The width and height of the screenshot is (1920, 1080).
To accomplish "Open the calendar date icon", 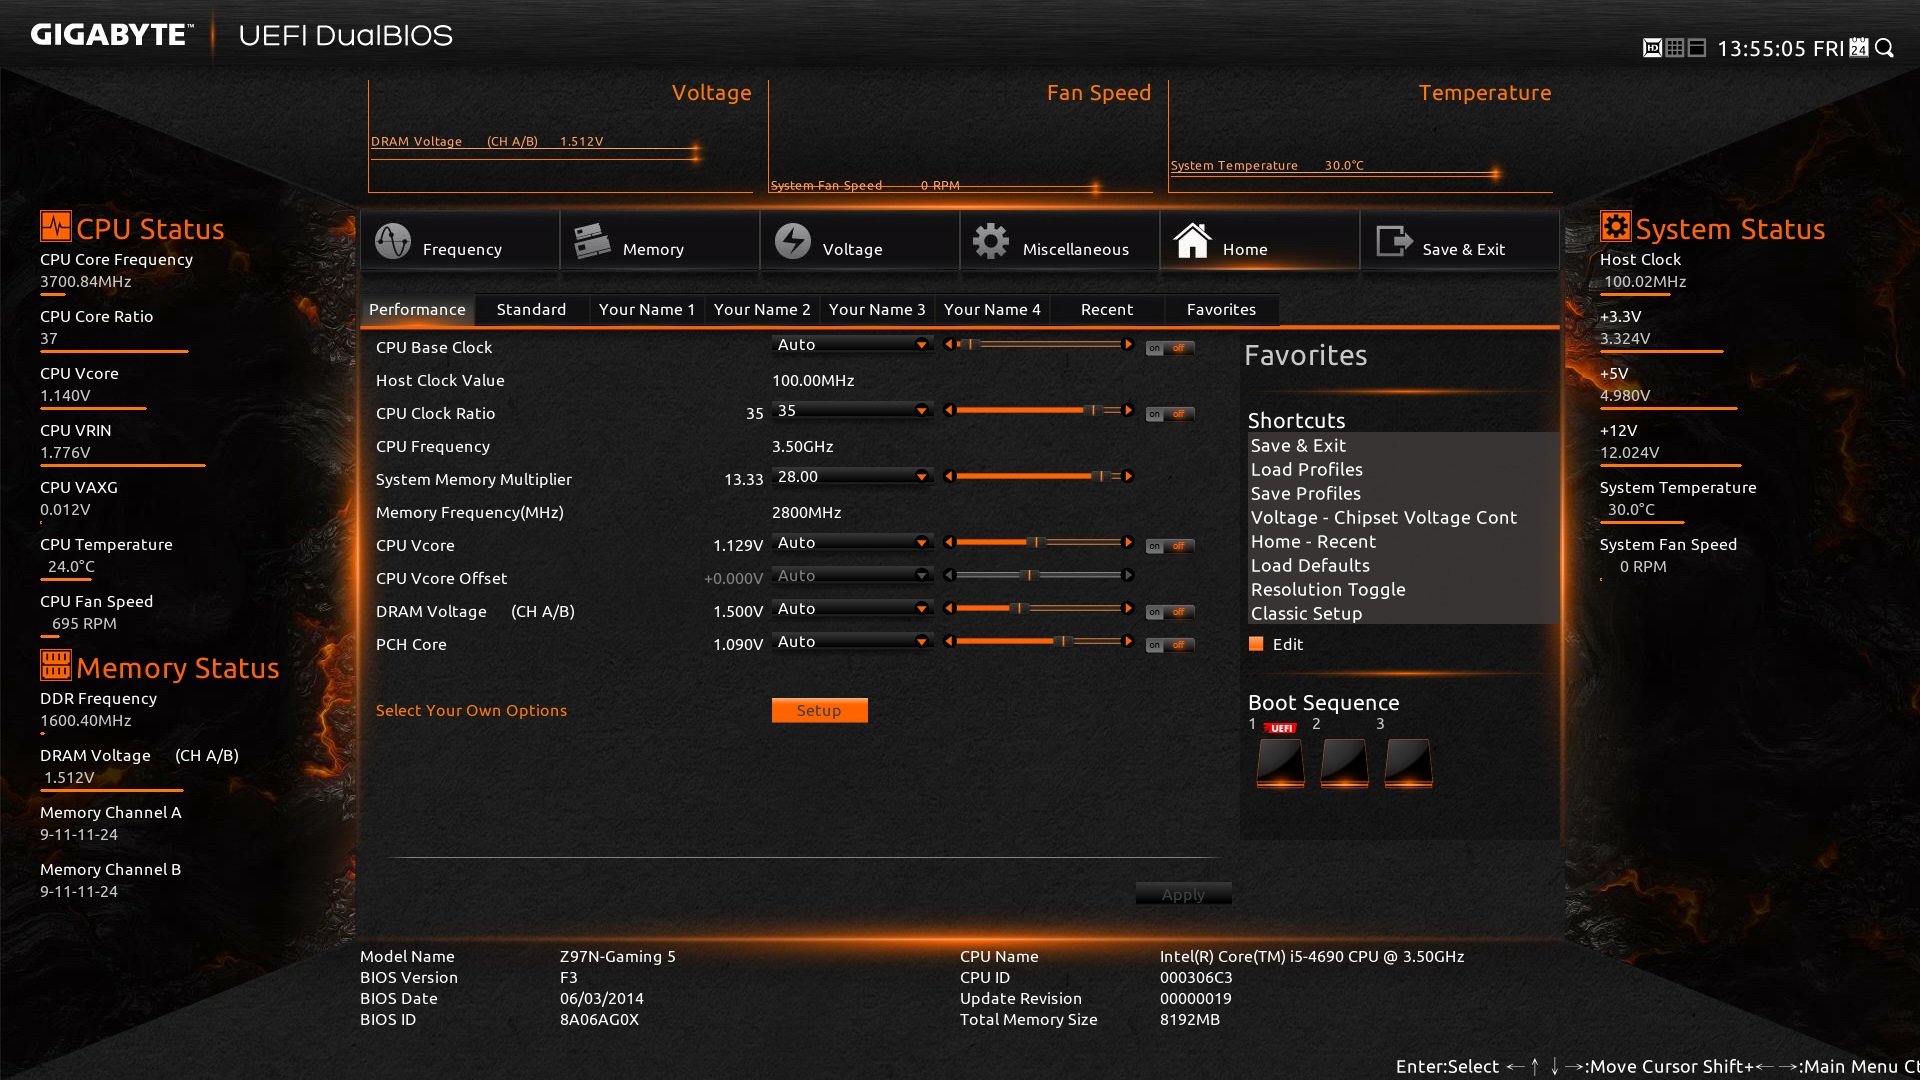I will pyautogui.click(x=1858, y=48).
